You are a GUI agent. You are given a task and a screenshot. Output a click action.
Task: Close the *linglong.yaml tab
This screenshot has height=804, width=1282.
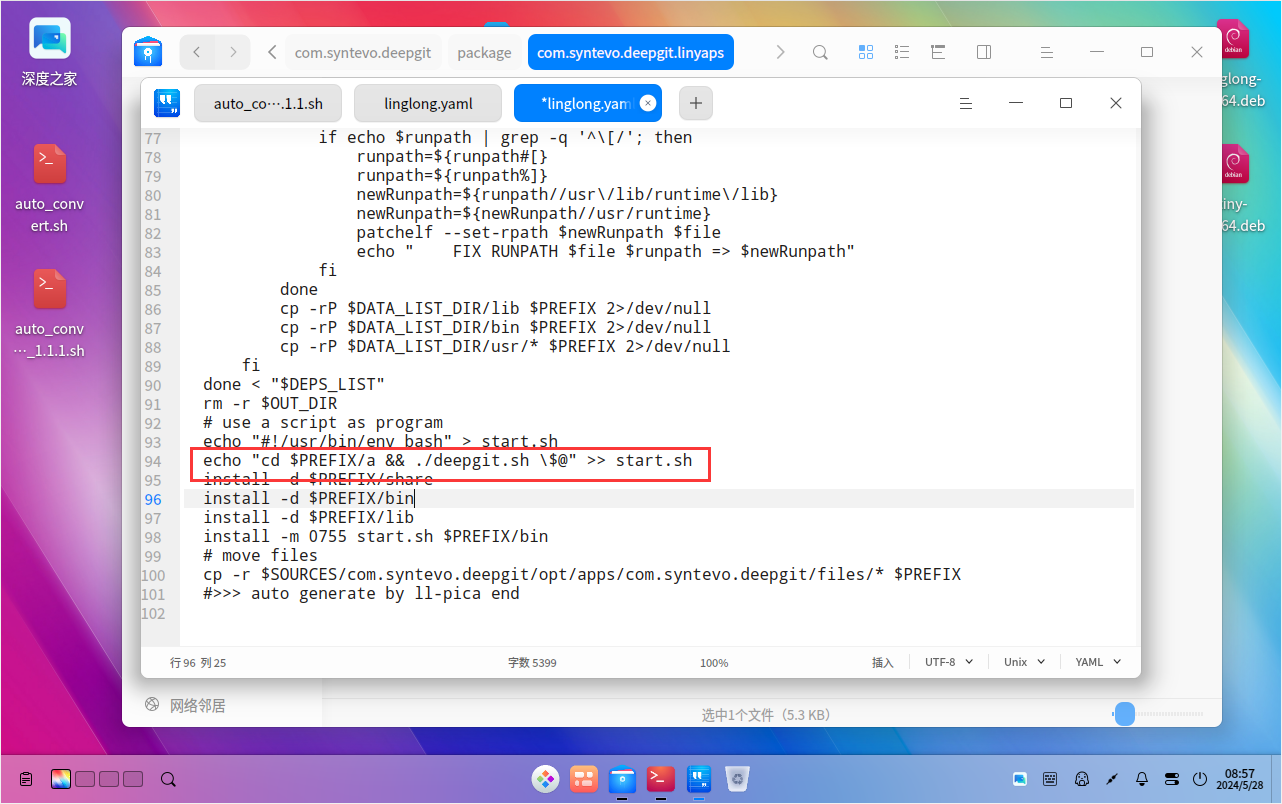(647, 103)
